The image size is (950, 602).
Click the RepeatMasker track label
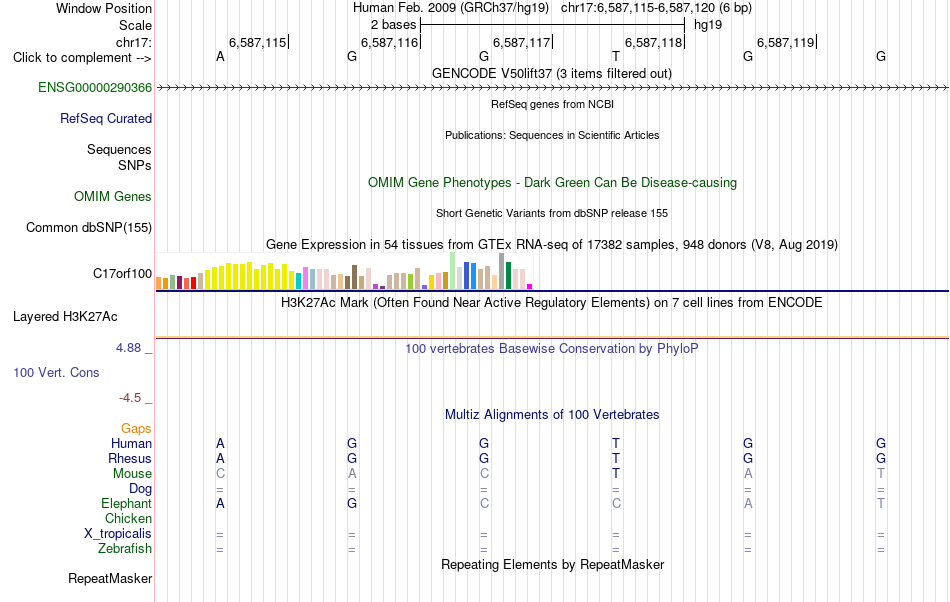point(110,579)
